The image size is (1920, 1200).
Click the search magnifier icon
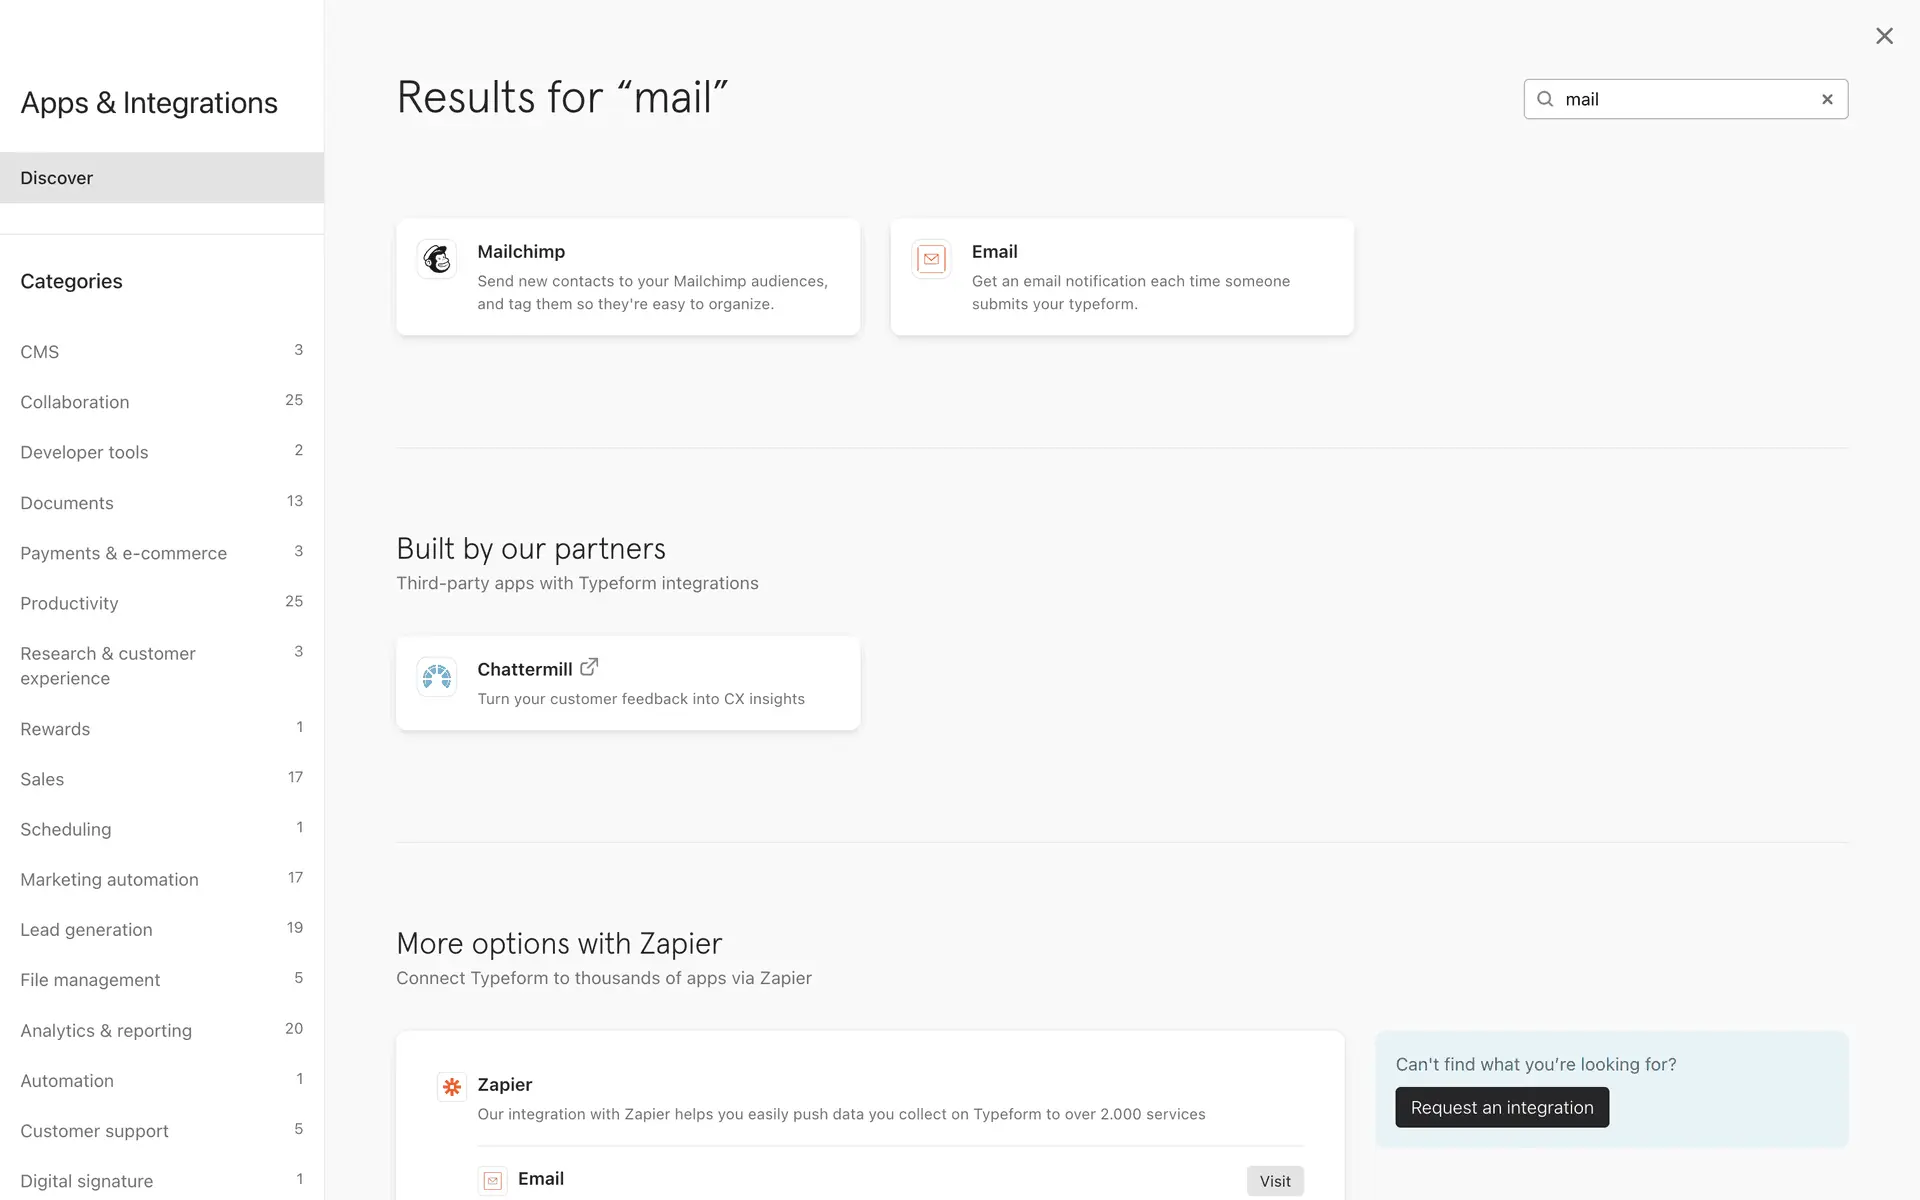tap(1545, 99)
